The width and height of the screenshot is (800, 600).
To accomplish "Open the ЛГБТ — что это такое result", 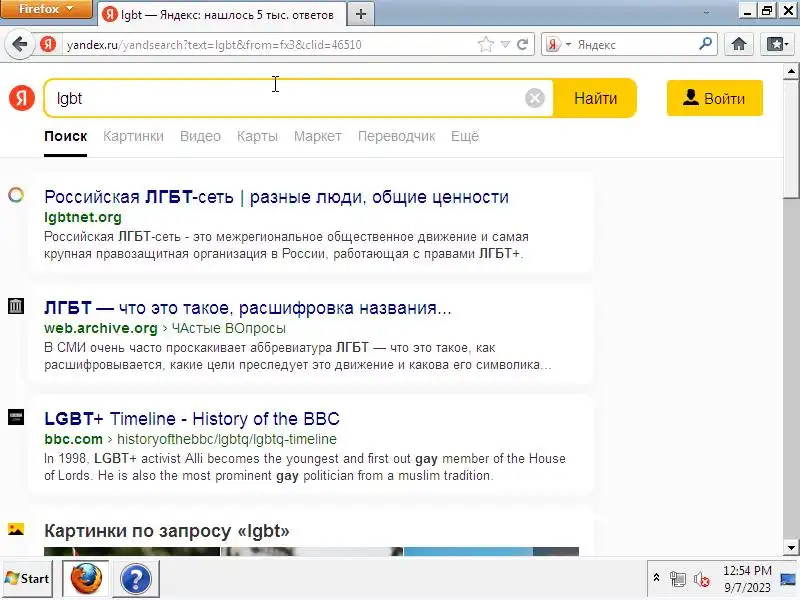I will tap(247, 308).
